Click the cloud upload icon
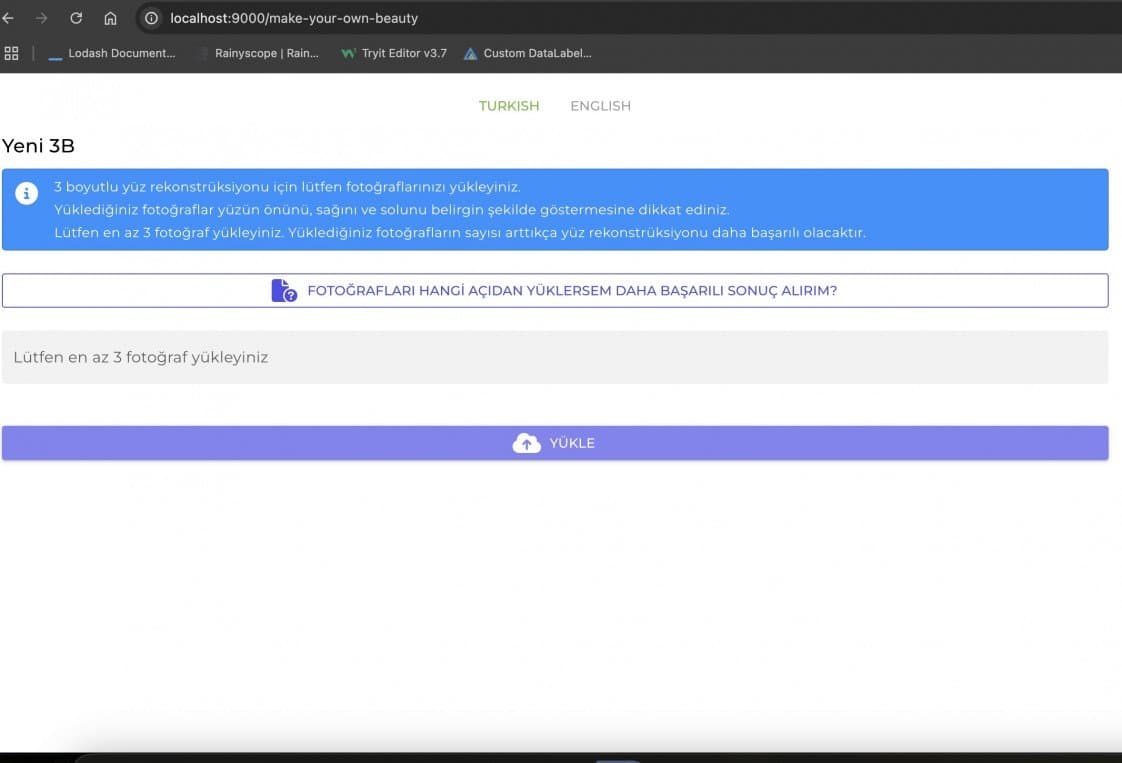 tap(527, 443)
